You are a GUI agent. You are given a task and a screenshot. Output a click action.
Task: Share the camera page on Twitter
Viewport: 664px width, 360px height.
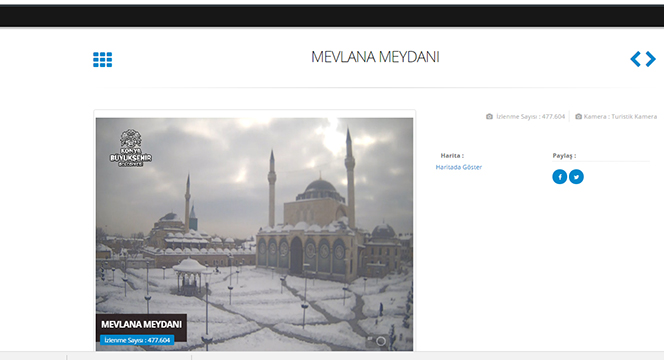click(576, 177)
